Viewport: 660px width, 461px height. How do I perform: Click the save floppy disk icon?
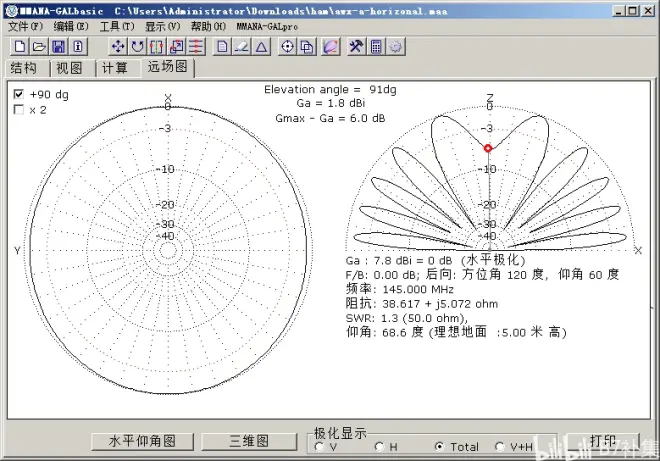click(58, 47)
